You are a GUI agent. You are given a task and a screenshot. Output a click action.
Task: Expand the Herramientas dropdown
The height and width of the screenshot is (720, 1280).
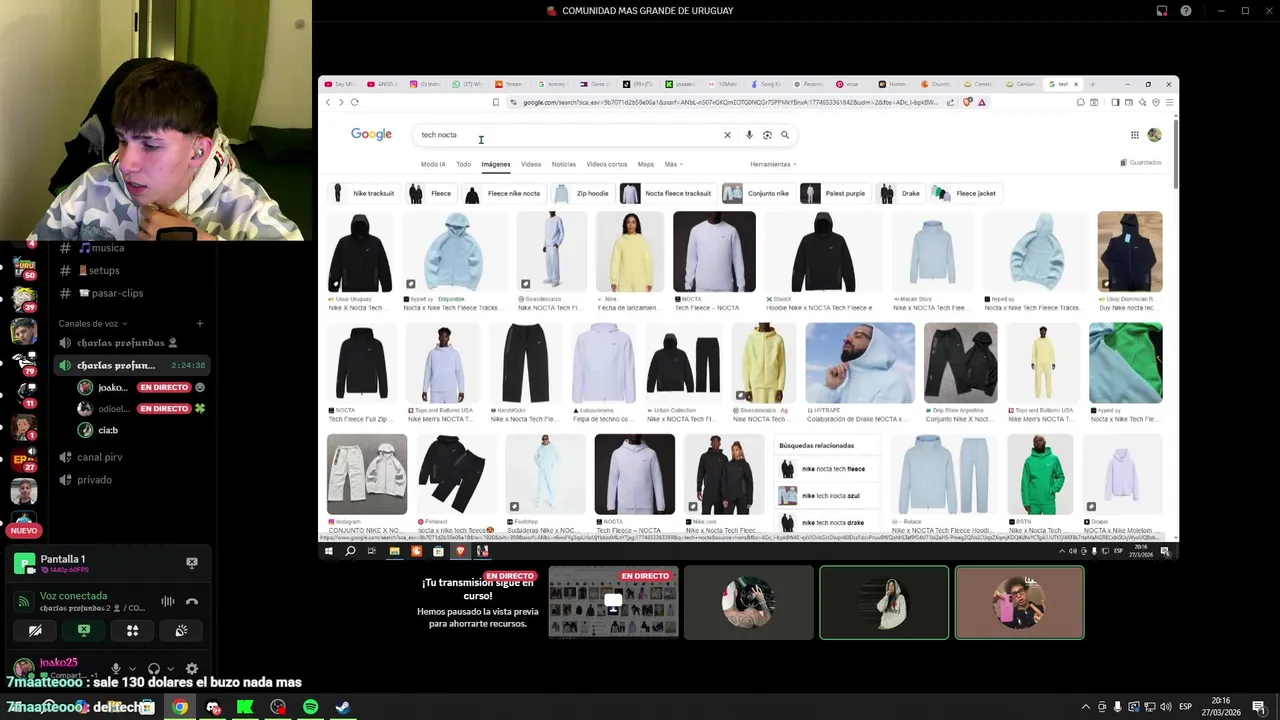click(773, 164)
